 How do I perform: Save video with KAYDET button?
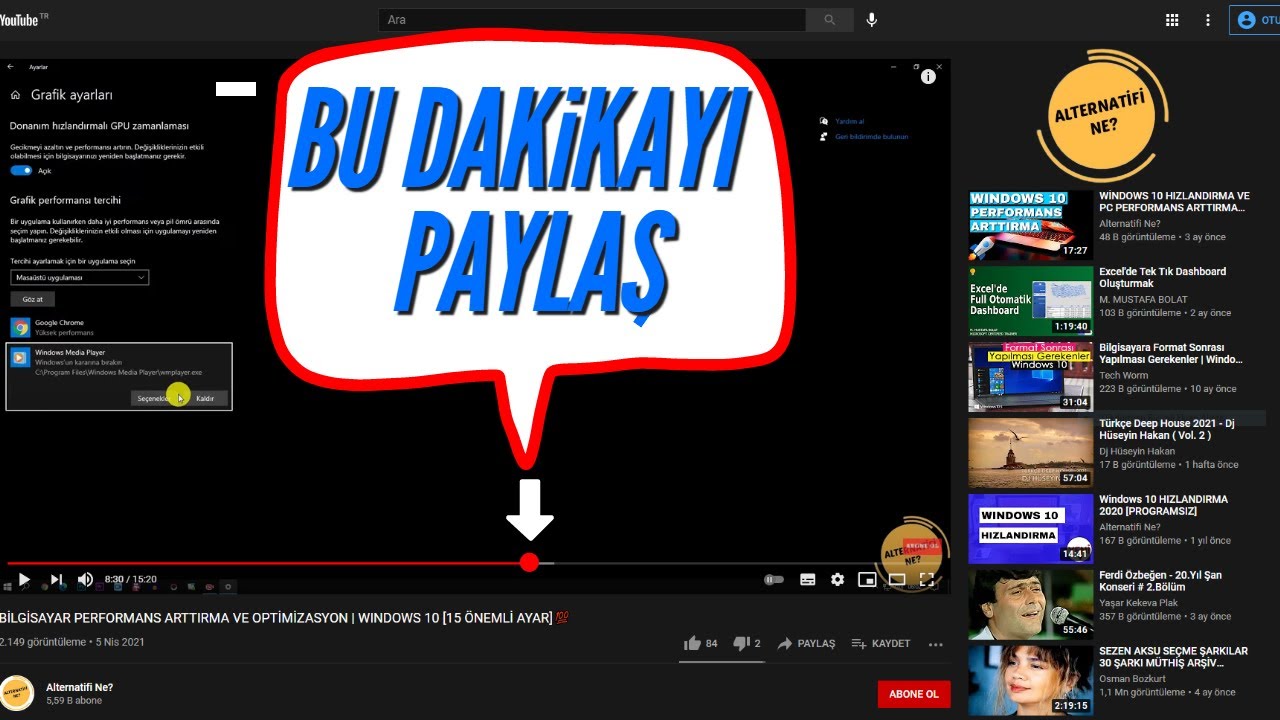[880, 644]
